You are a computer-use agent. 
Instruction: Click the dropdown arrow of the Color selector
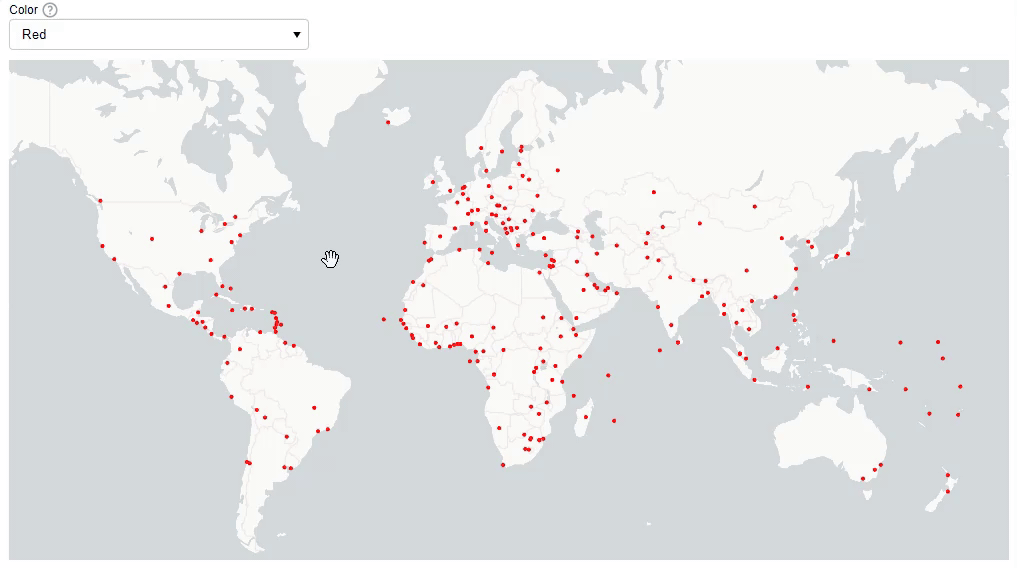coord(296,34)
